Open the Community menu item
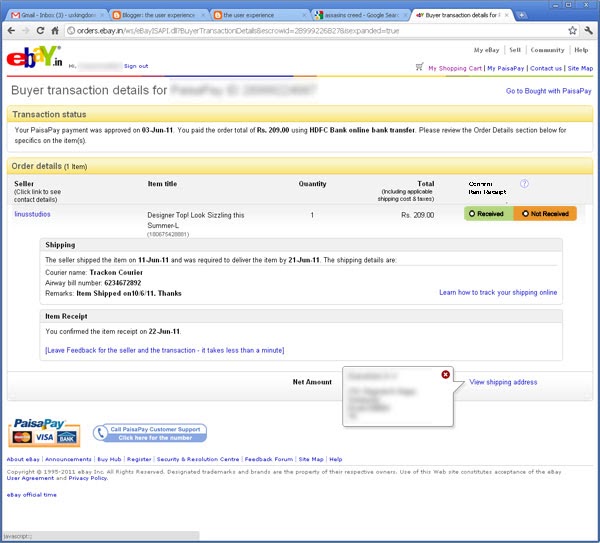 pos(547,50)
